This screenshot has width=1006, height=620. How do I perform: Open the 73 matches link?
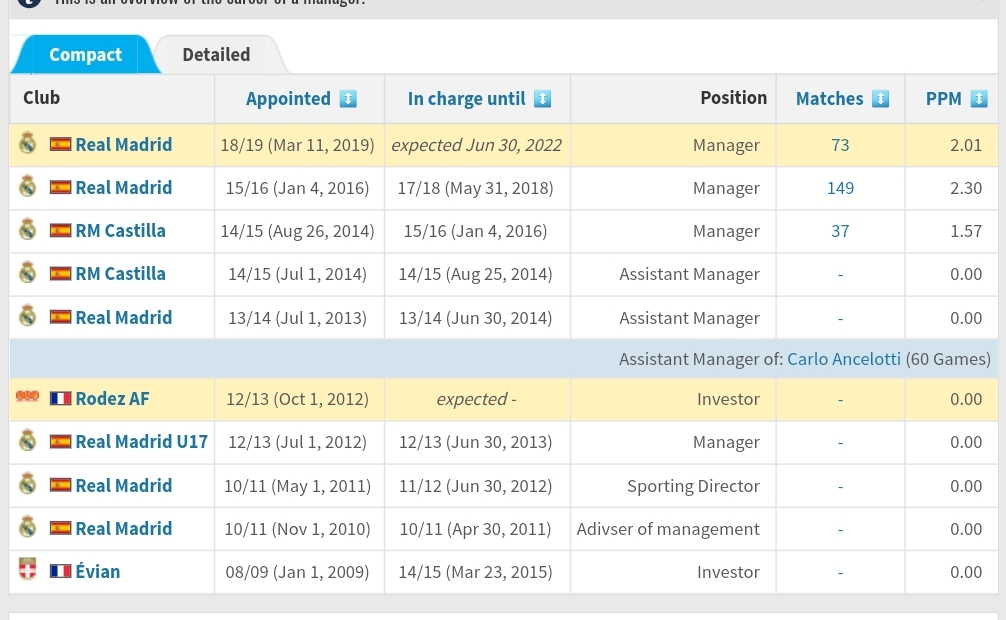(x=840, y=145)
